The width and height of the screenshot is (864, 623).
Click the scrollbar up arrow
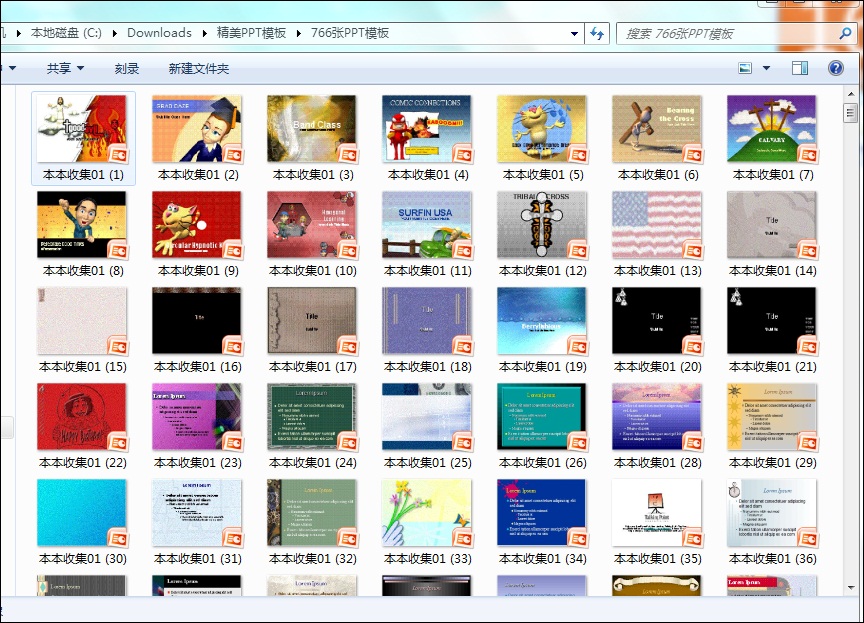[x=850, y=111]
